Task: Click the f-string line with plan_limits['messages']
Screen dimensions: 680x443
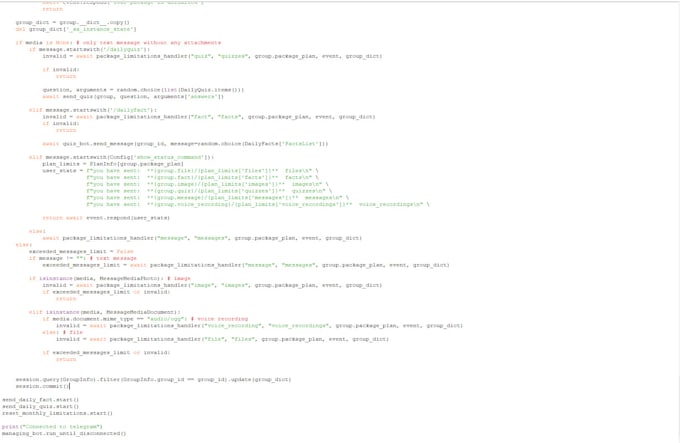Action: [x=217, y=198]
